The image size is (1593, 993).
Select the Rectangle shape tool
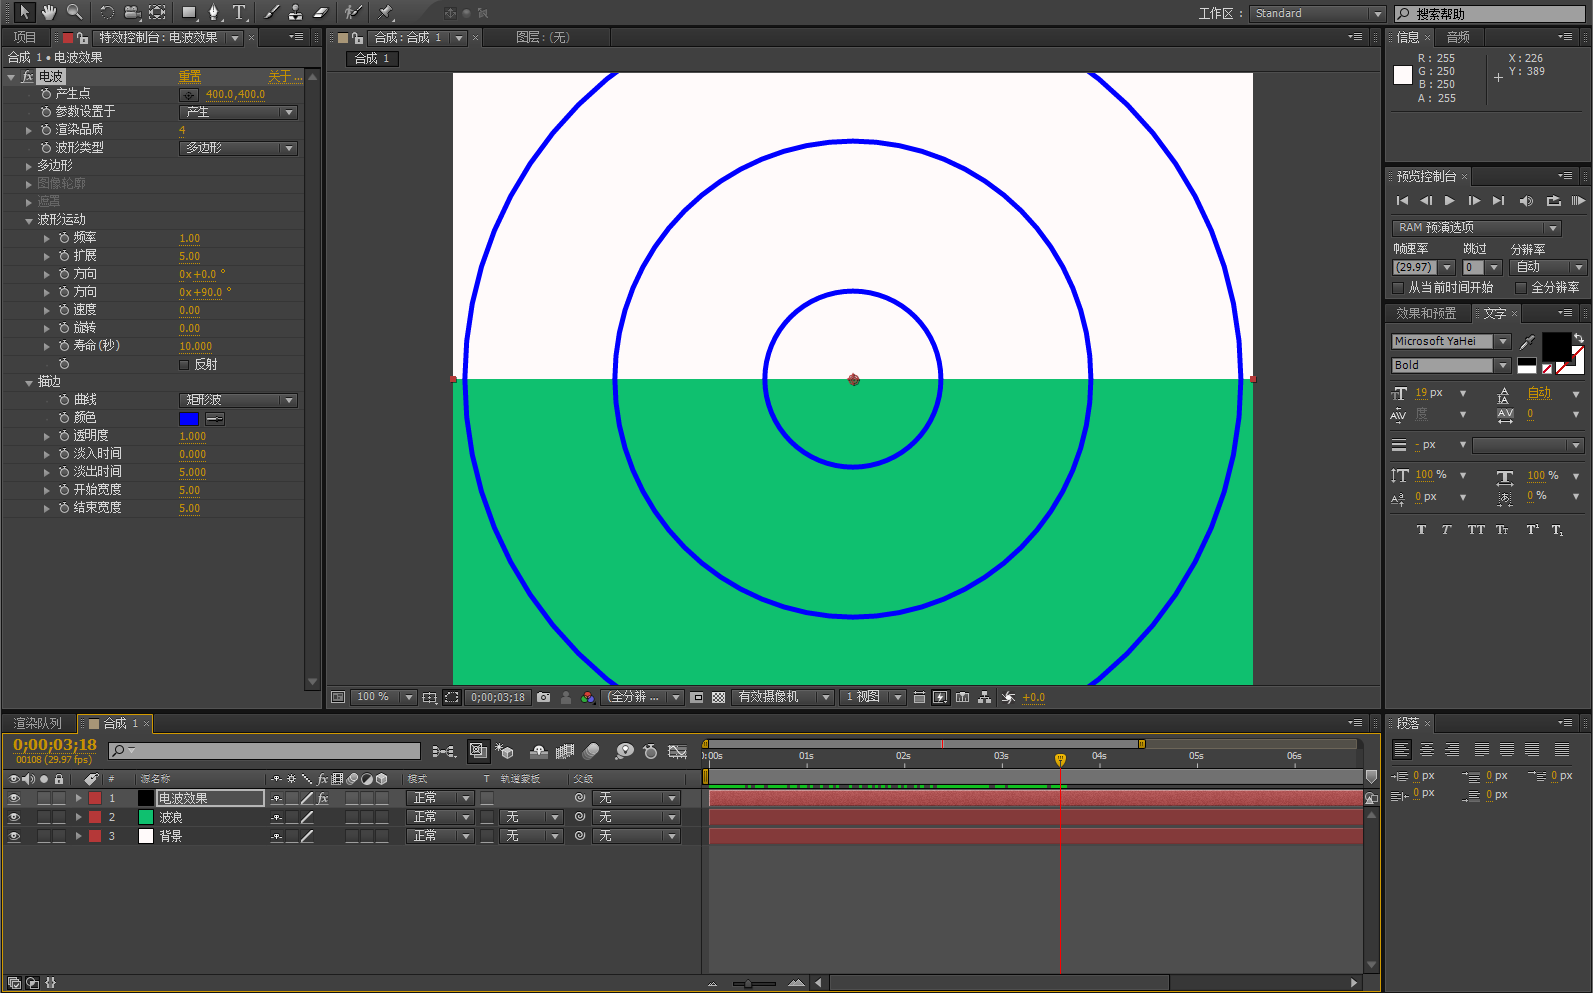(x=189, y=12)
